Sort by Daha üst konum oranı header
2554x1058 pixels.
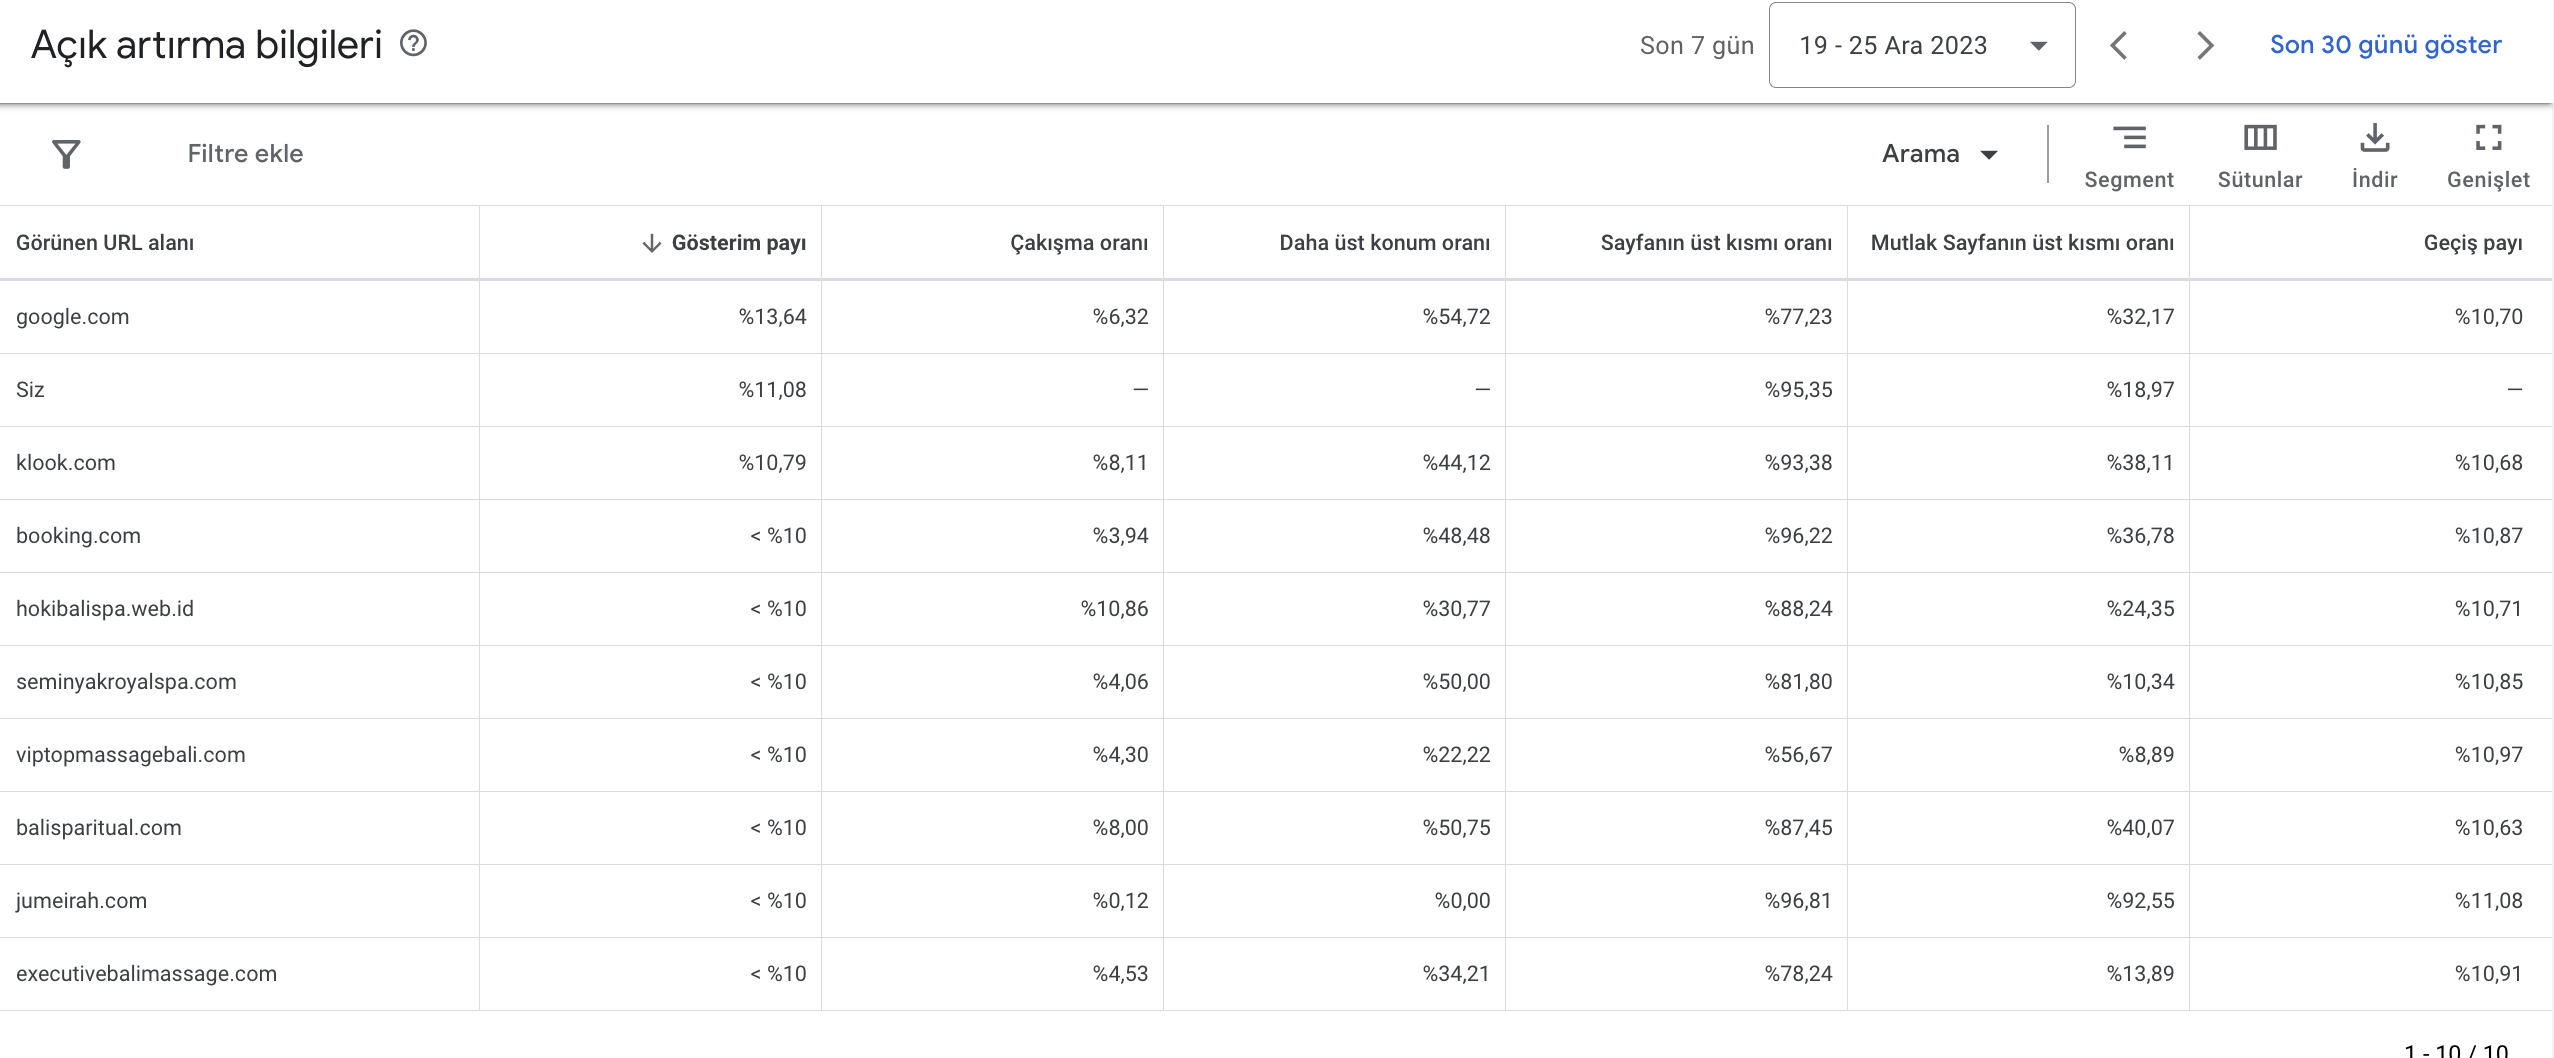coord(1384,243)
